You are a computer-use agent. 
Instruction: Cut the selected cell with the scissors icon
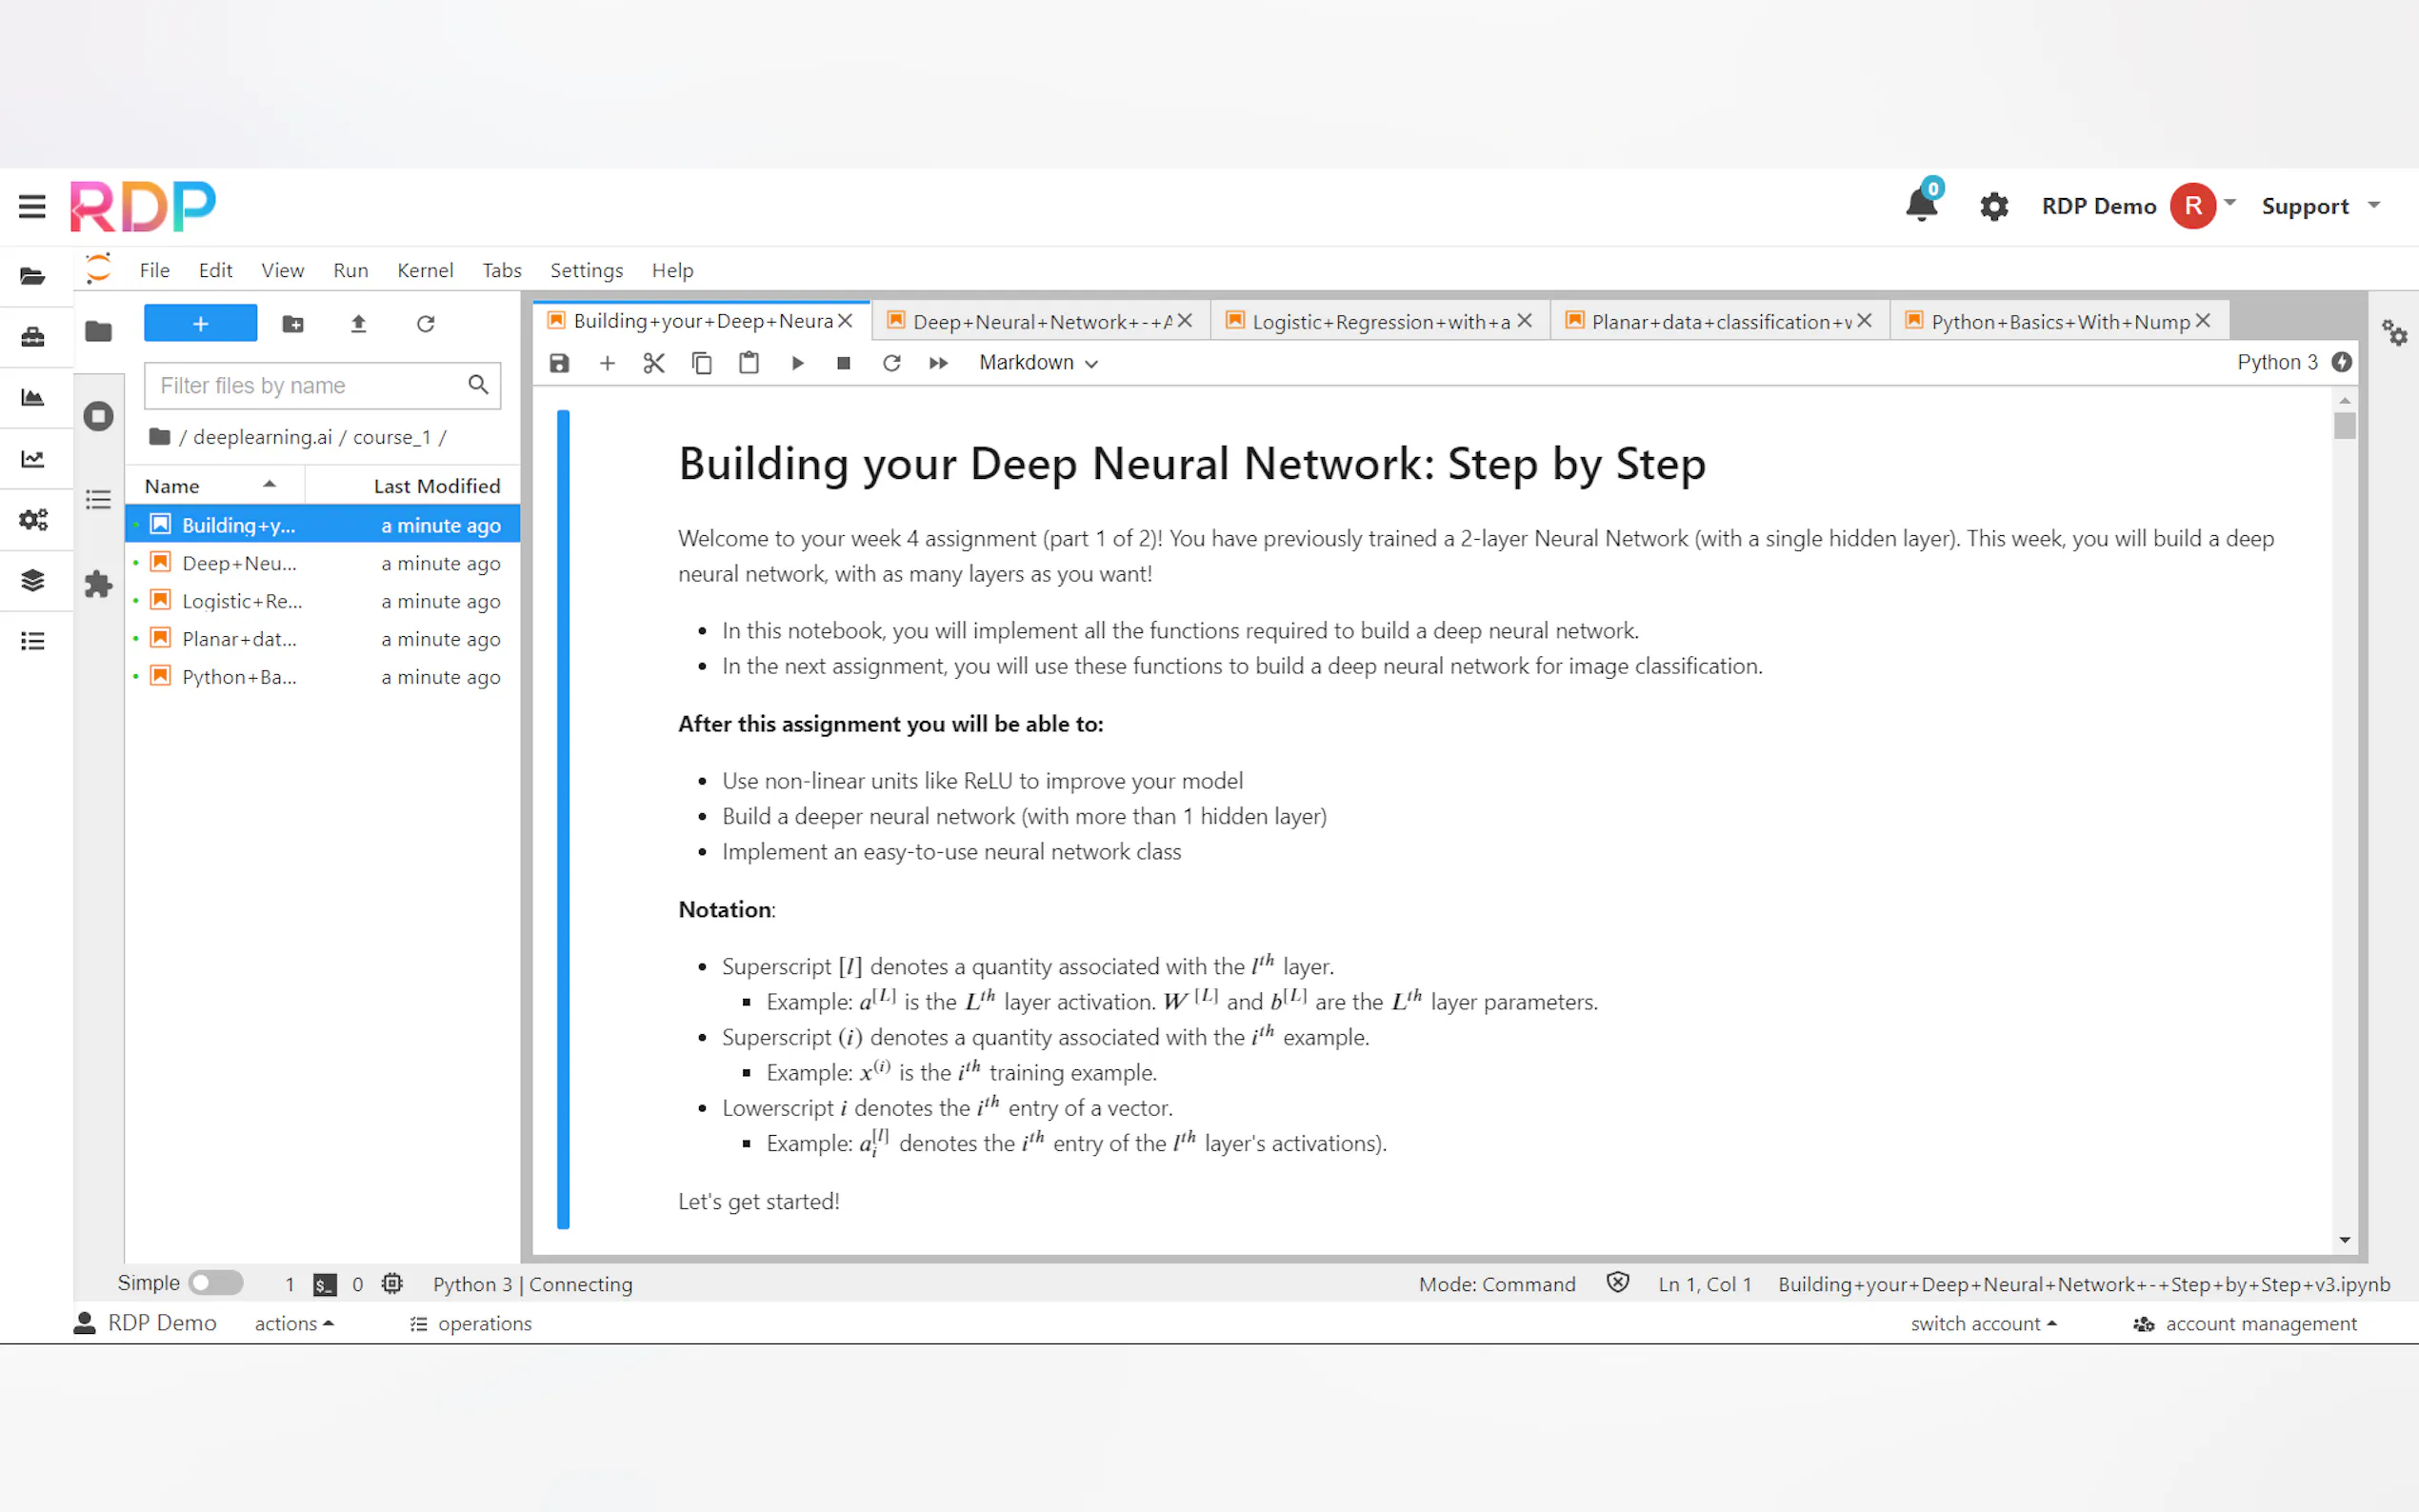pos(654,363)
